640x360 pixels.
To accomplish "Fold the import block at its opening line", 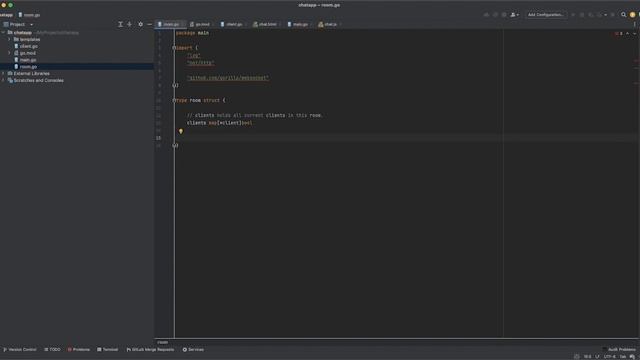I will click(174, 48).
